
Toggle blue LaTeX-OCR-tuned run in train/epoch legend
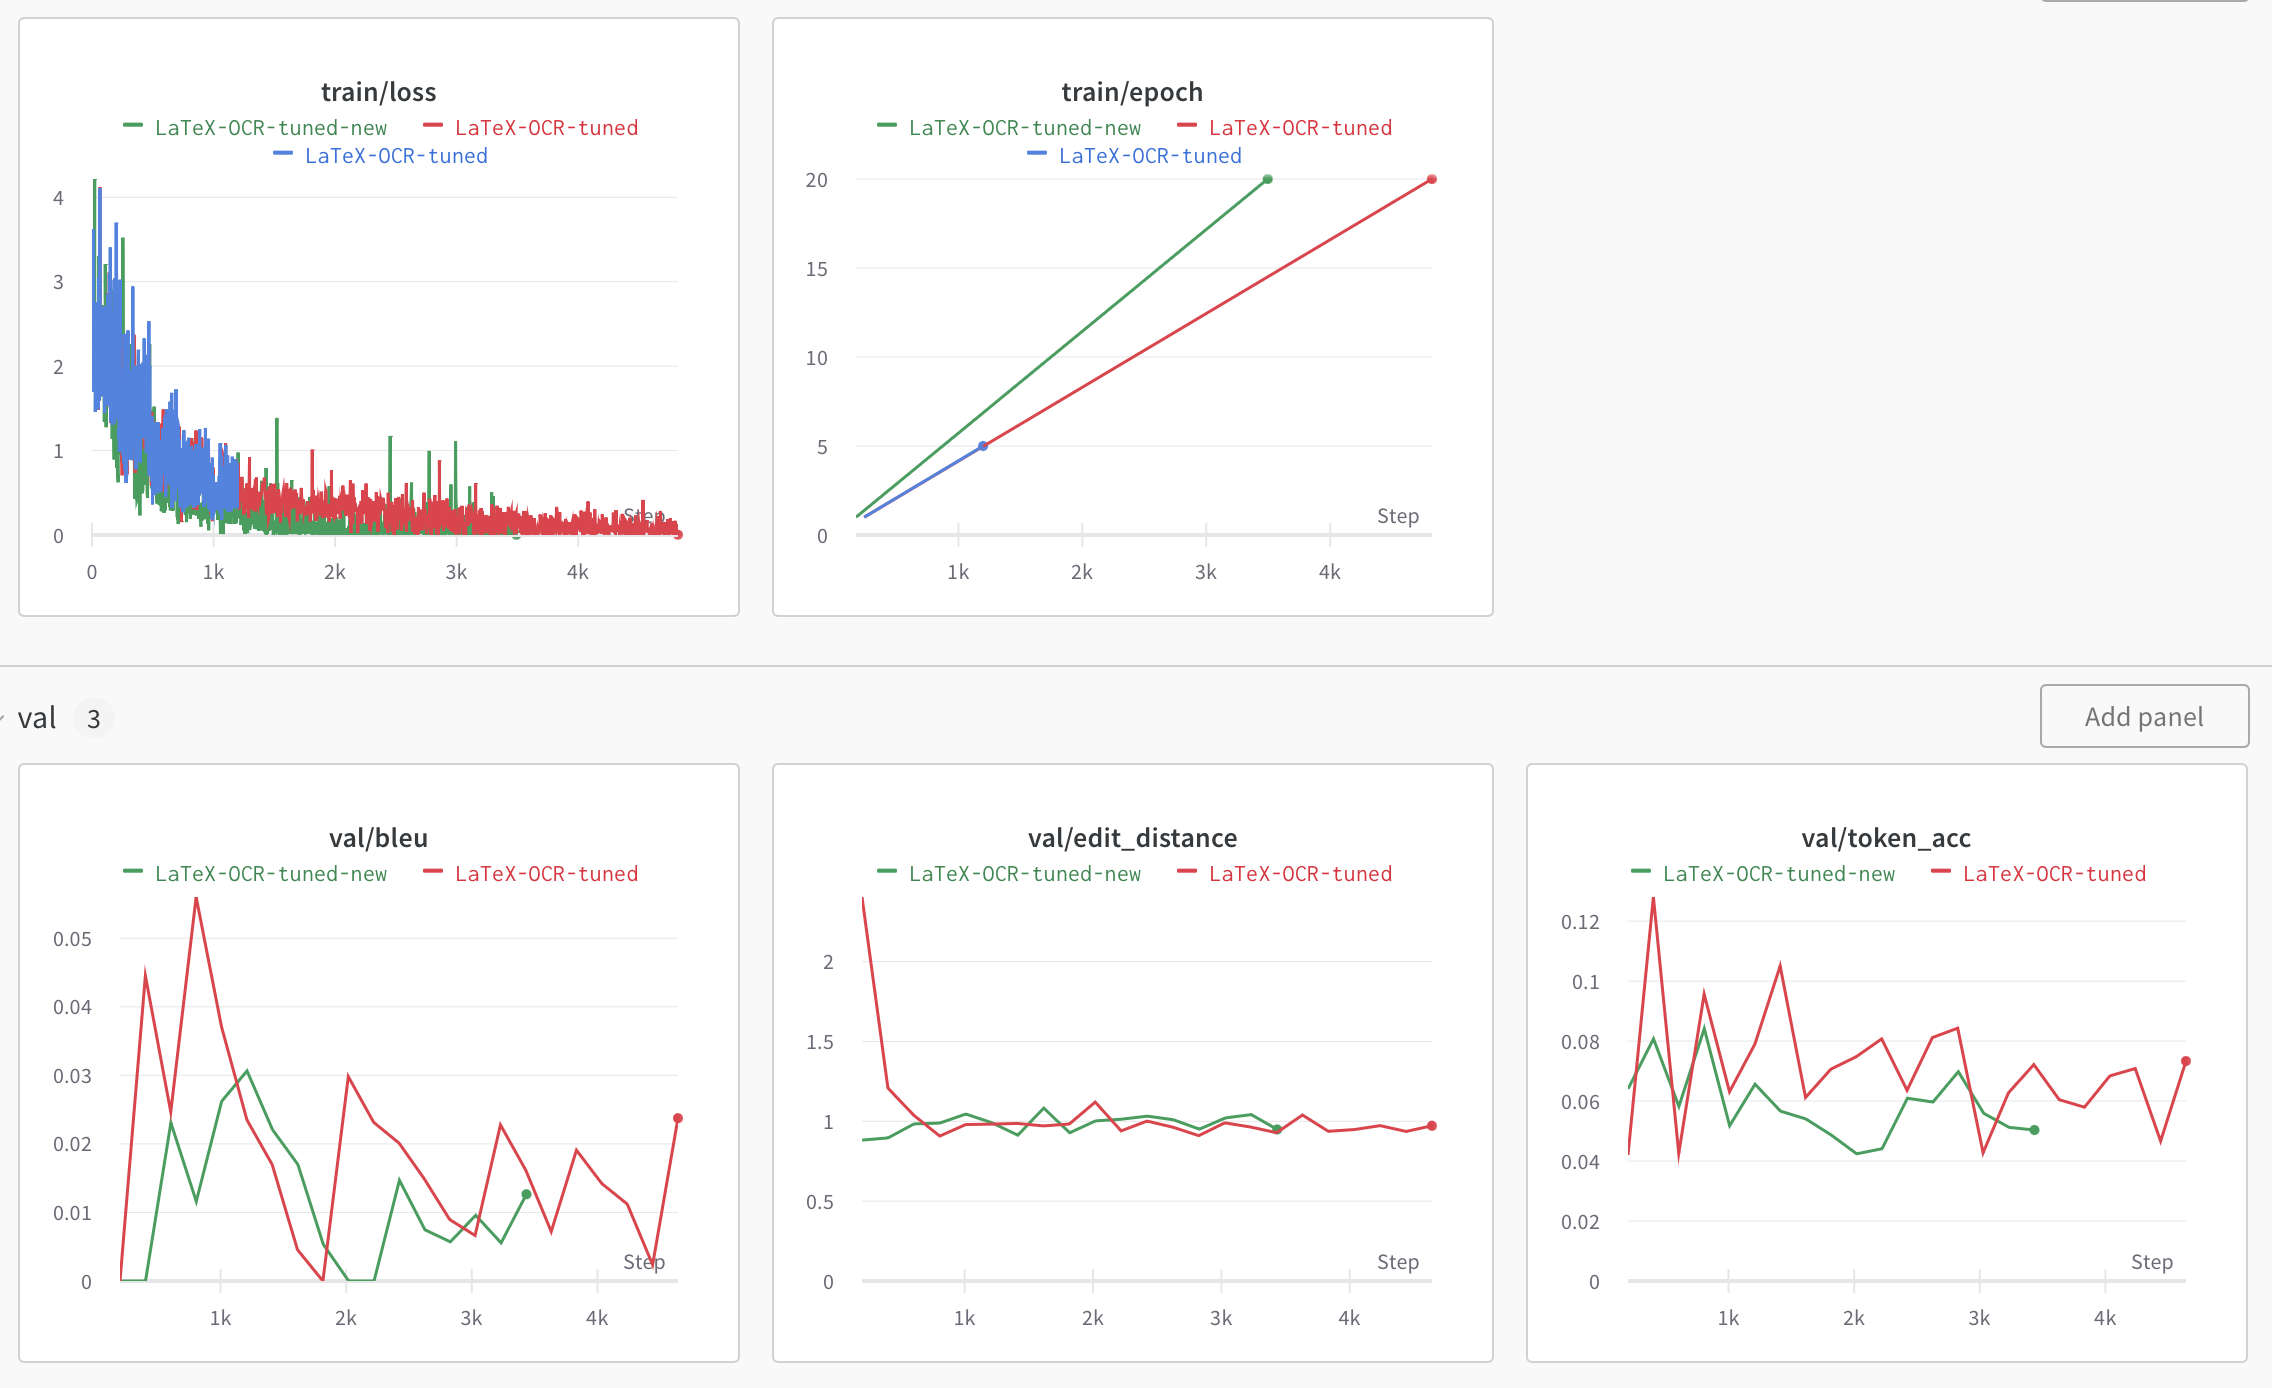pyautogui.click(x=1135, y=156)
